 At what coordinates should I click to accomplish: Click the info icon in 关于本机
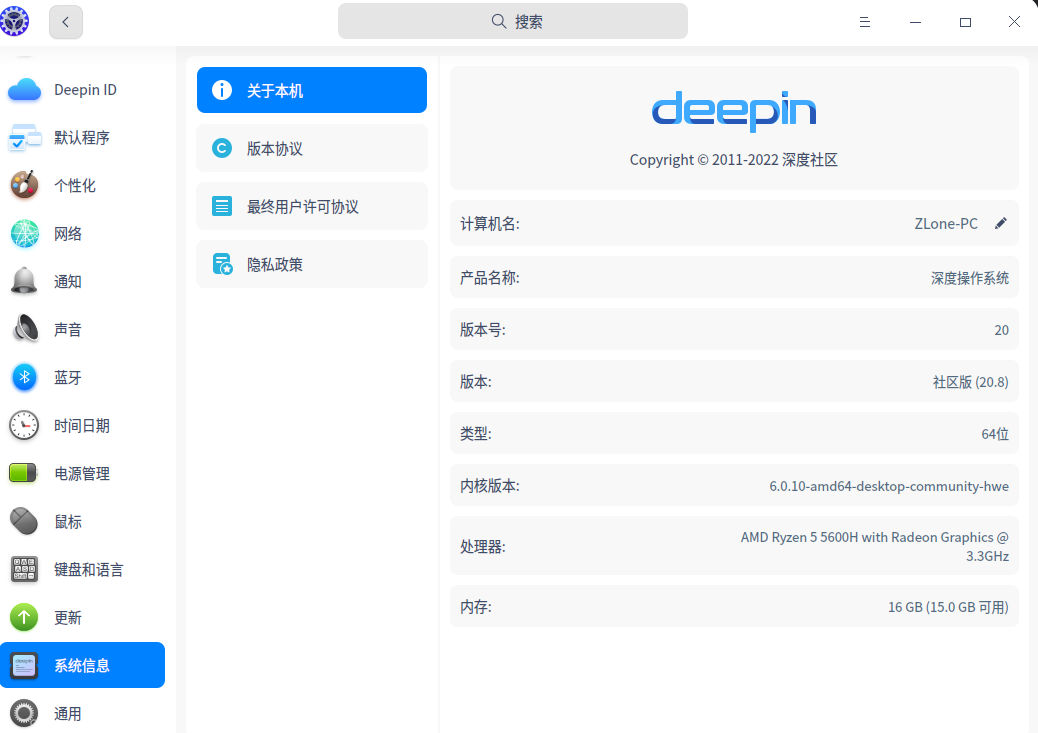pos(222,90)
